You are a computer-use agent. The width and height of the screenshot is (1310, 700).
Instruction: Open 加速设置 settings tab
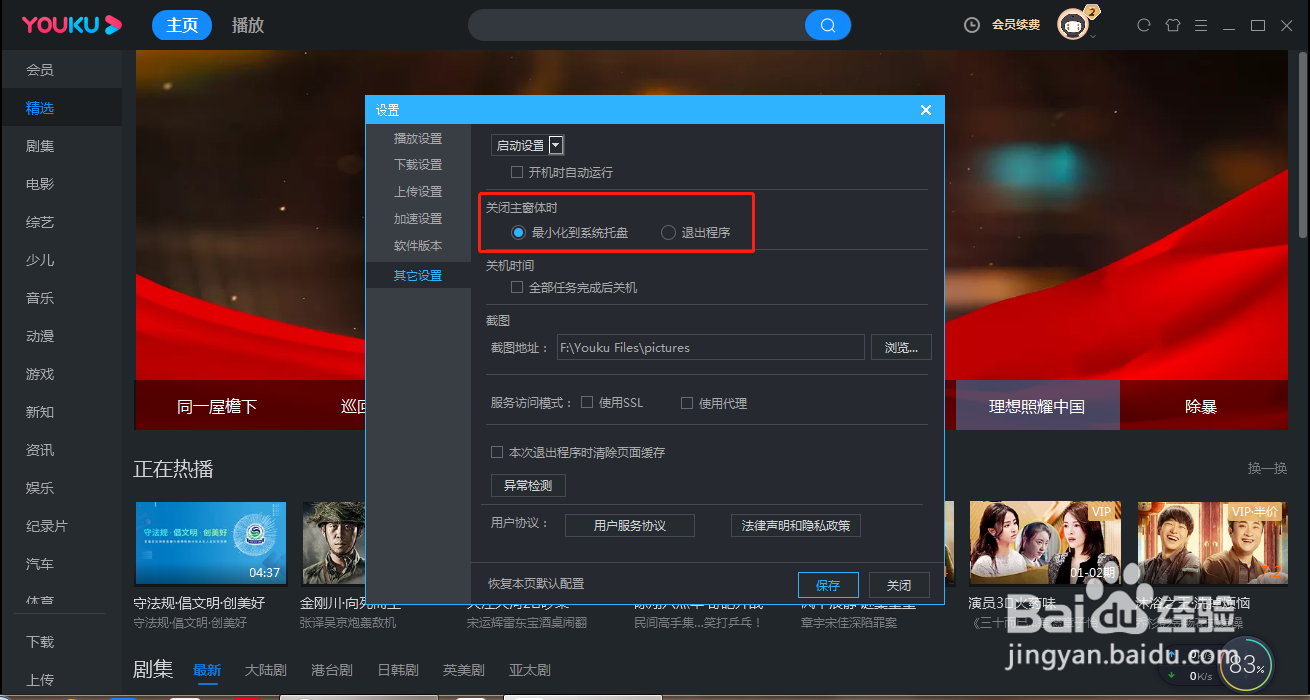(x=418, y=218)
